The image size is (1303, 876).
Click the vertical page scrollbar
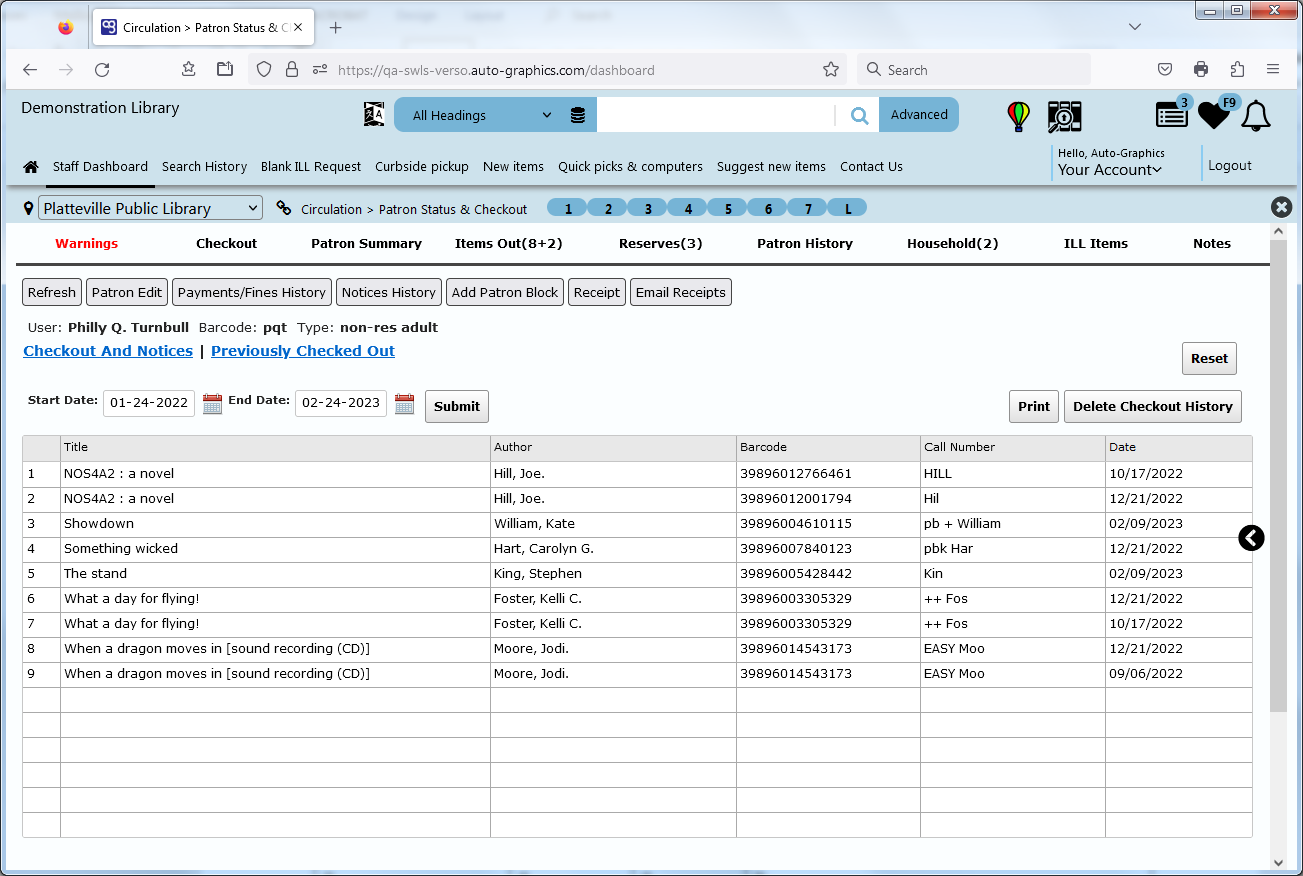tap(1279, 474)
